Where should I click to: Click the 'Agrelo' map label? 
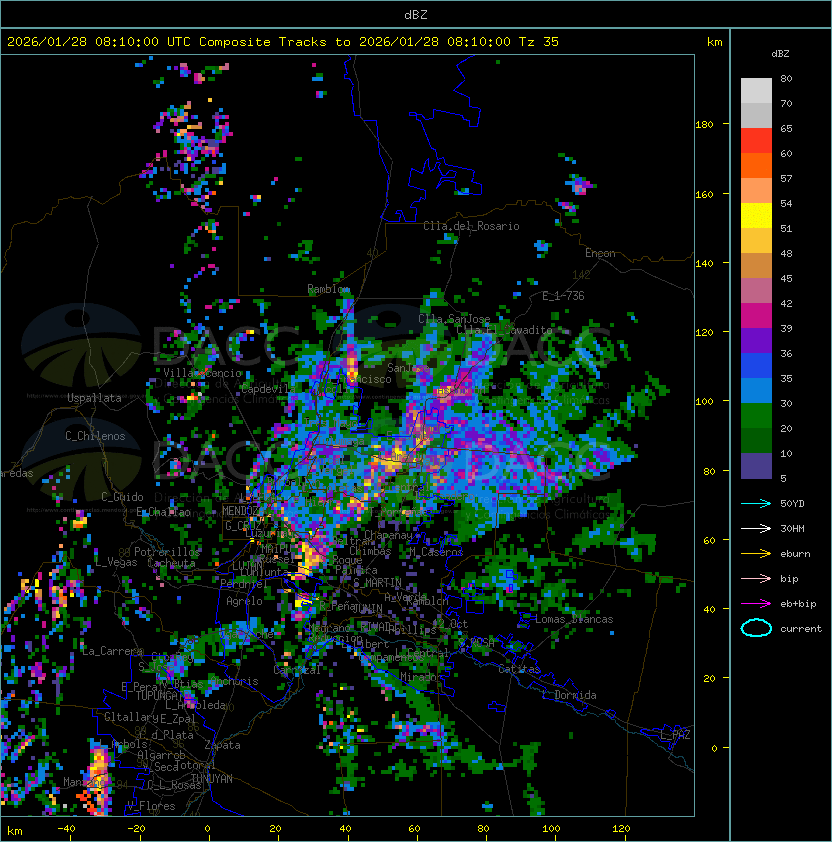[x=244, y=601]
